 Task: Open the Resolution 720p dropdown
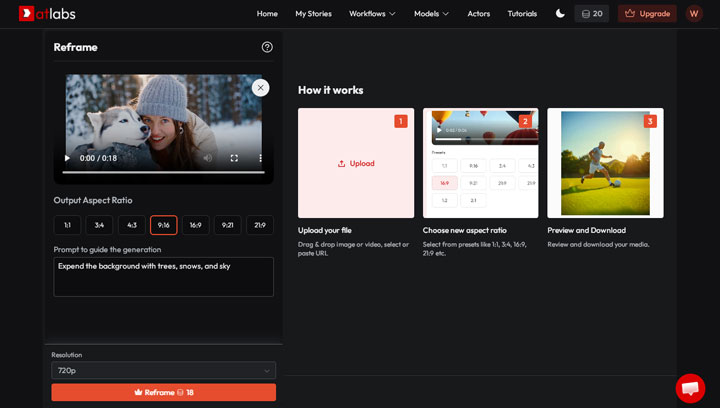click(x=163, y=370)
